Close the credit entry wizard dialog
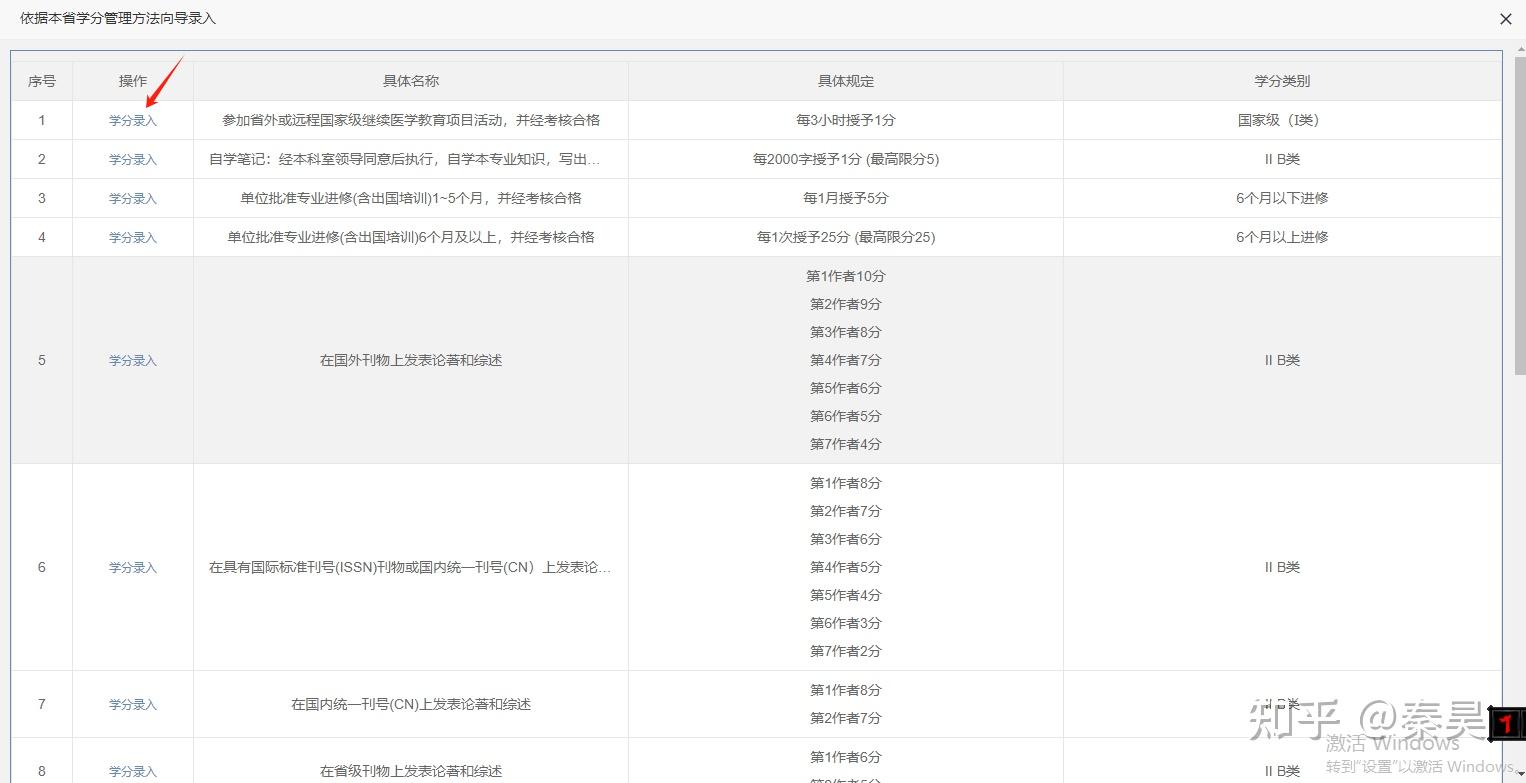1526x783 pixels. coord(1505,19)
